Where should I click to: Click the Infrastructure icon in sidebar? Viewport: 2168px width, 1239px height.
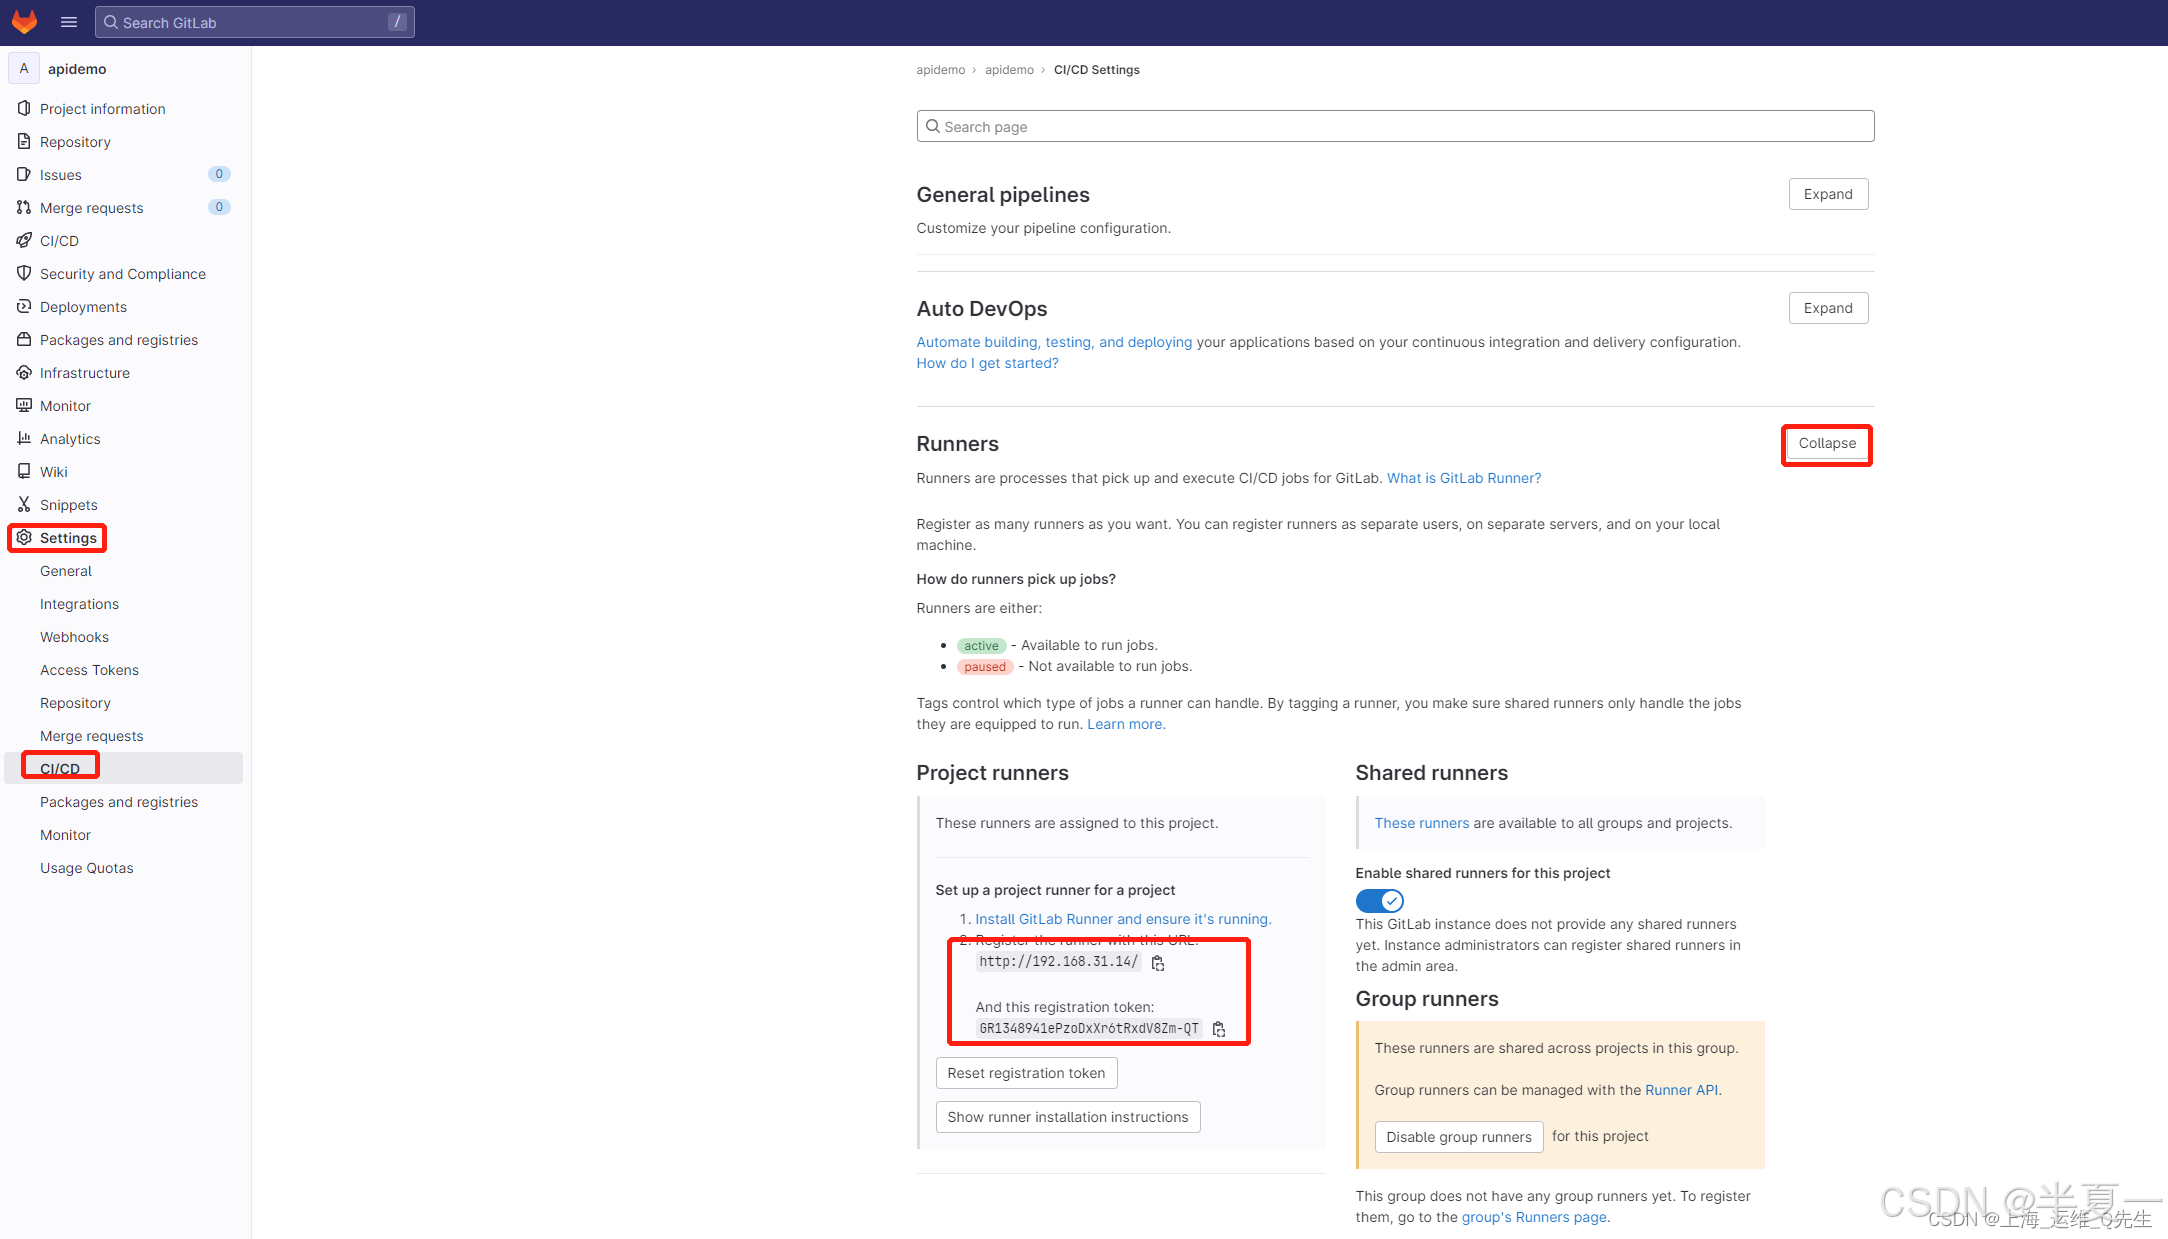(x=25, y=372)
